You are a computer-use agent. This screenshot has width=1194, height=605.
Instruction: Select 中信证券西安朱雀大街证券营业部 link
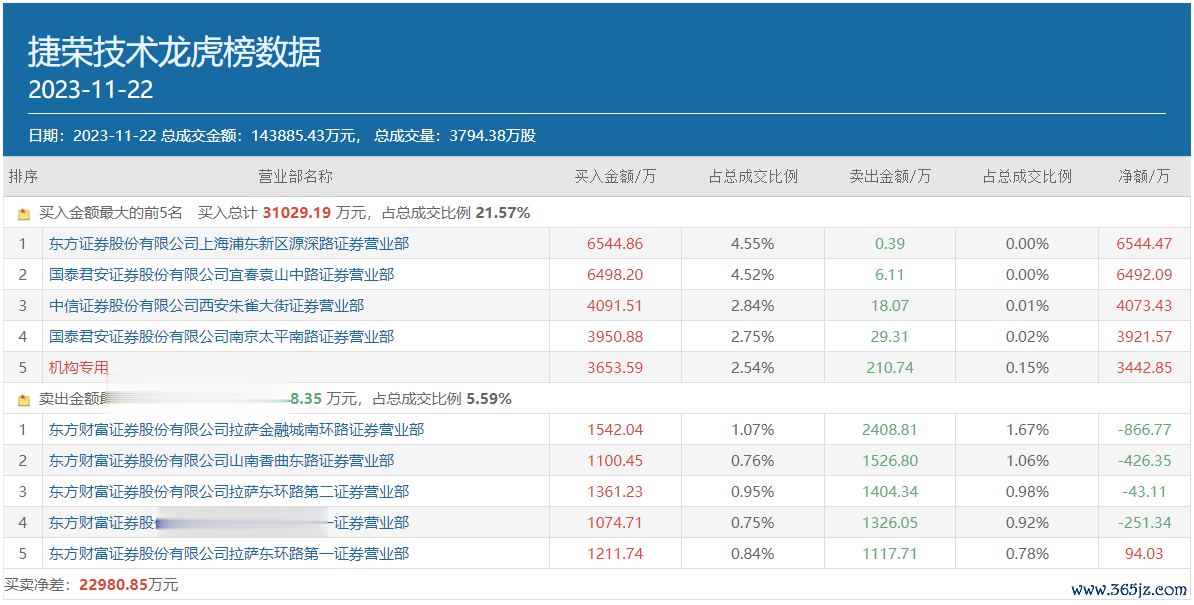tap(206, 306)
